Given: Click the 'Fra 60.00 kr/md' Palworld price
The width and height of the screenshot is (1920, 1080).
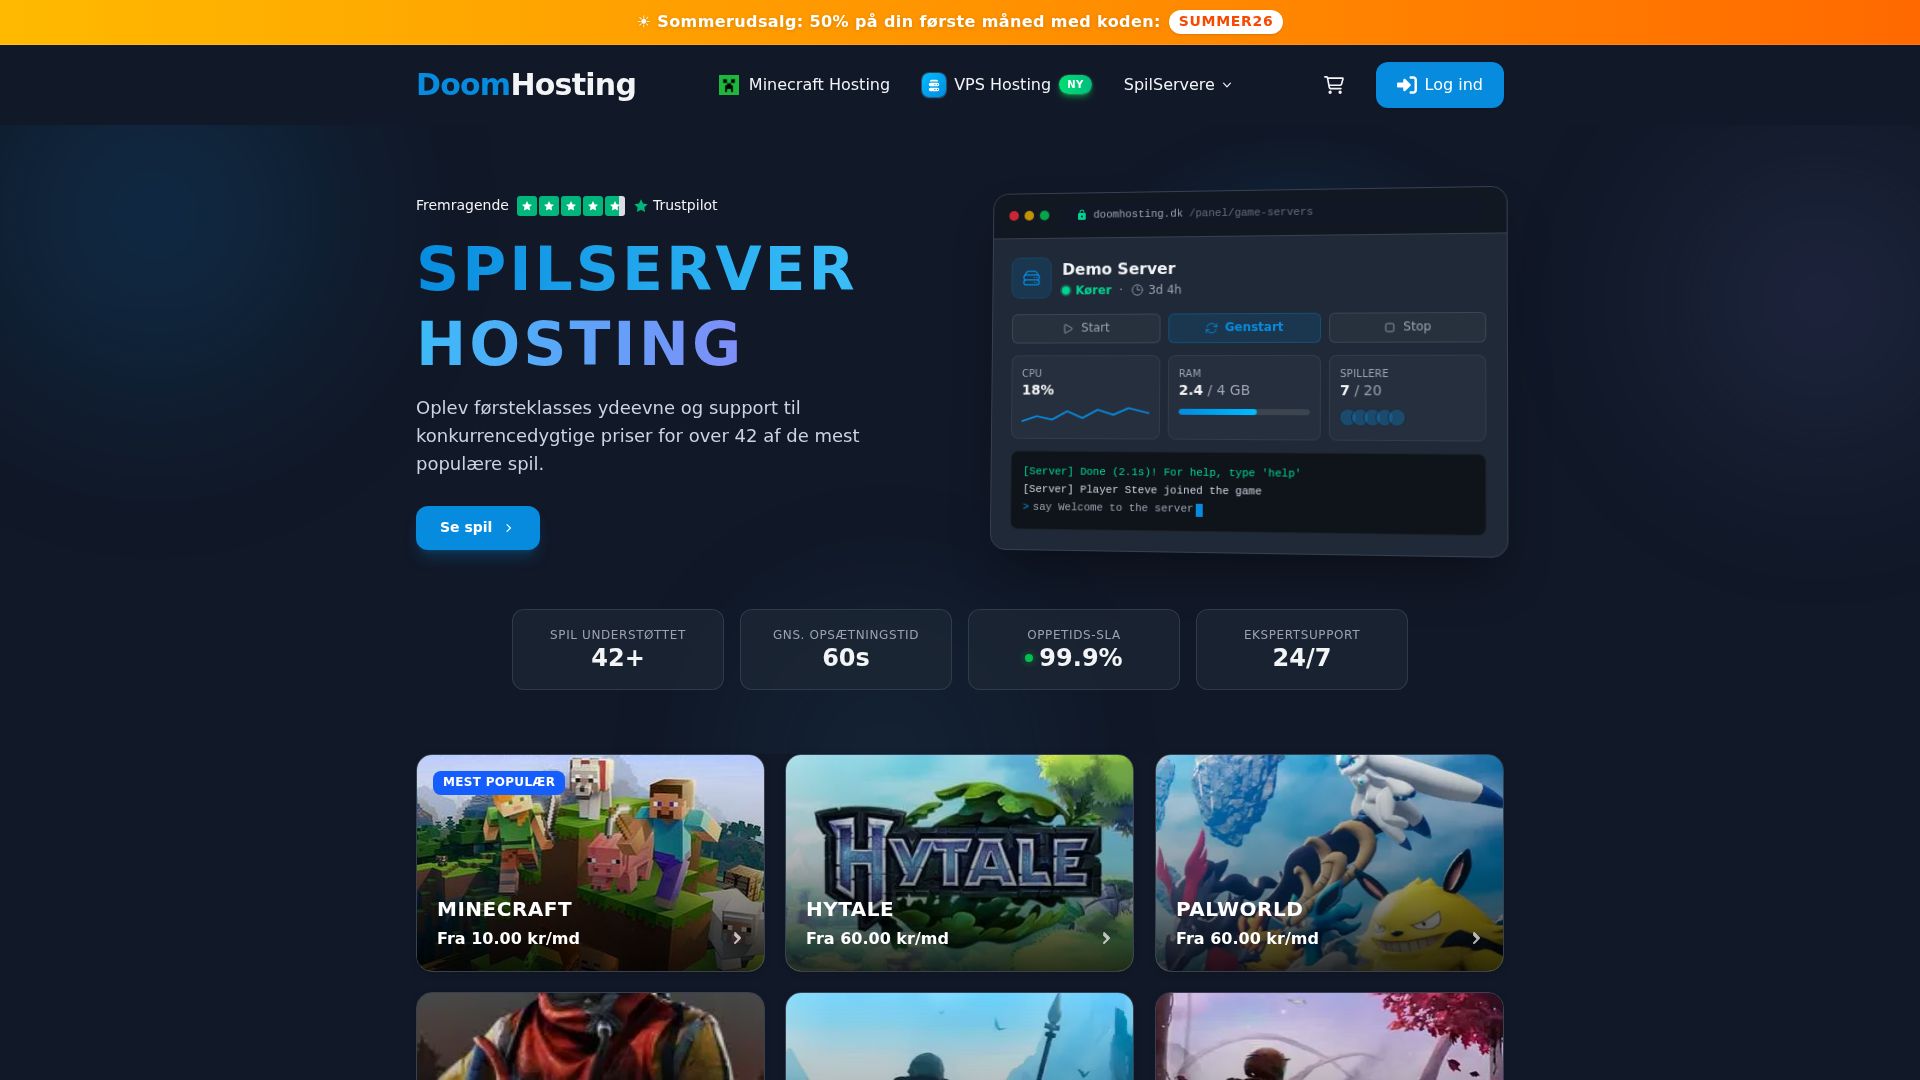Looking at the screenshot, I should click(1247, 938).
